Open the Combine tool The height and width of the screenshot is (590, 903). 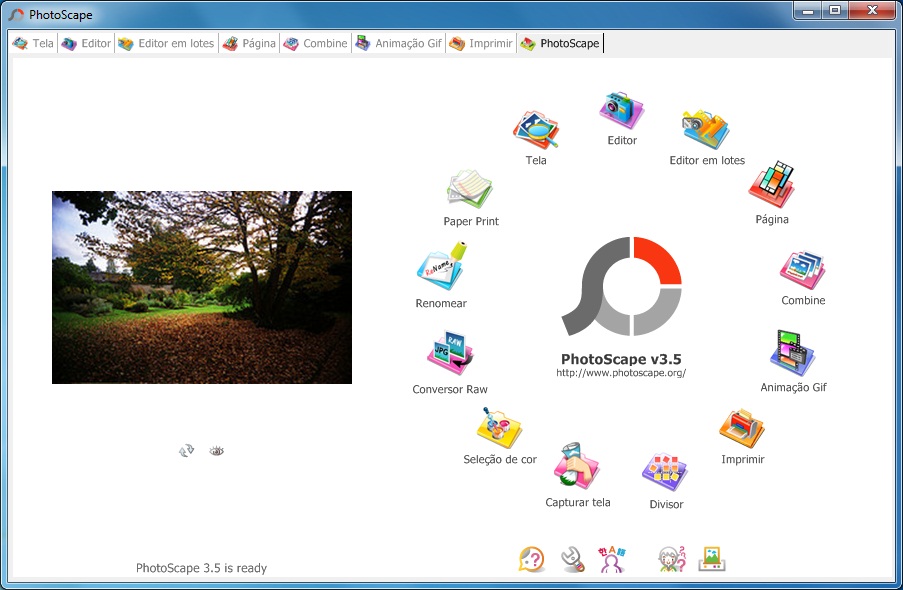click(801, 268)
